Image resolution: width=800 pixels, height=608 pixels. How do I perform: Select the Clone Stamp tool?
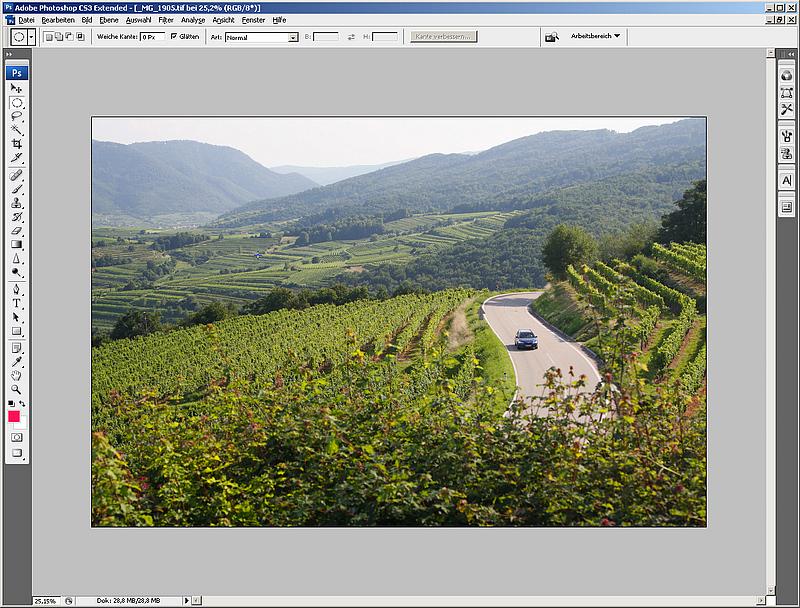click(16, 203)
